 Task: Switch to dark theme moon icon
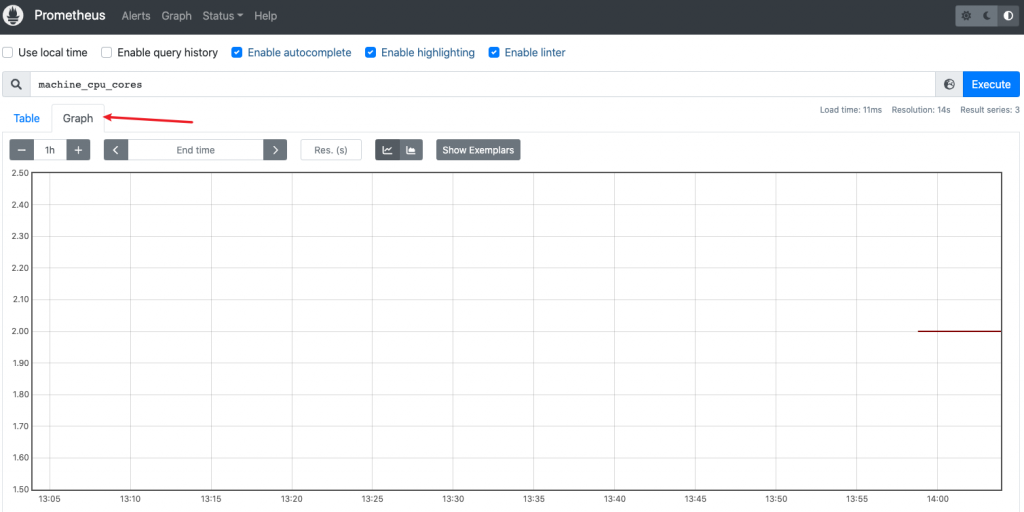[987, 16]
